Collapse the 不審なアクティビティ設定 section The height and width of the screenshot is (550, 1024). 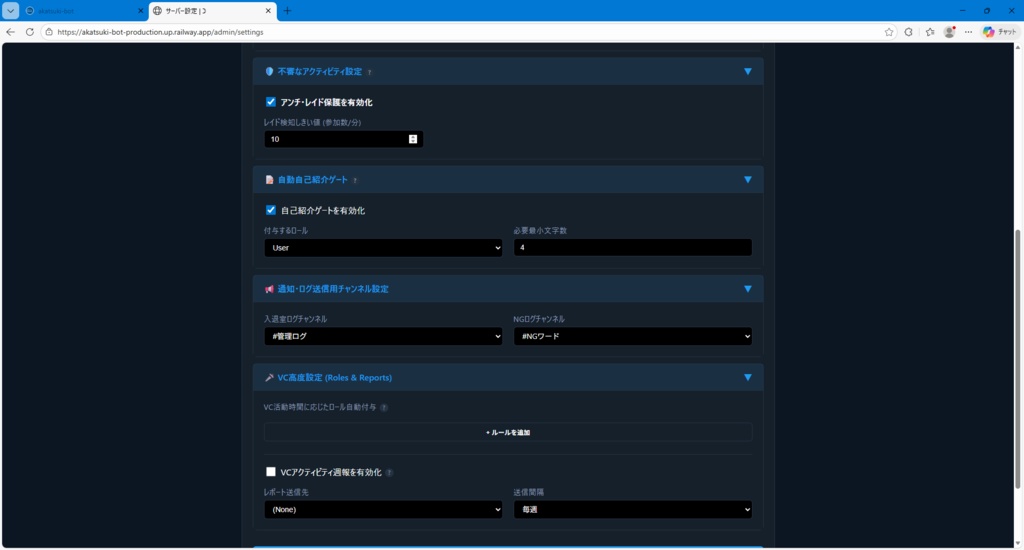pyautogui.click(x=748, y=72)
